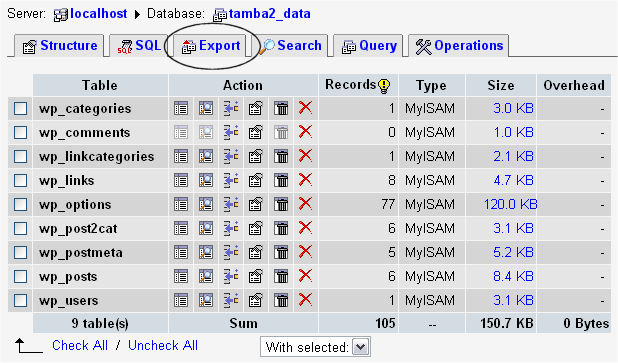Click the Check All link
Viewport: 618px width, 363px height.
(80, 345)
